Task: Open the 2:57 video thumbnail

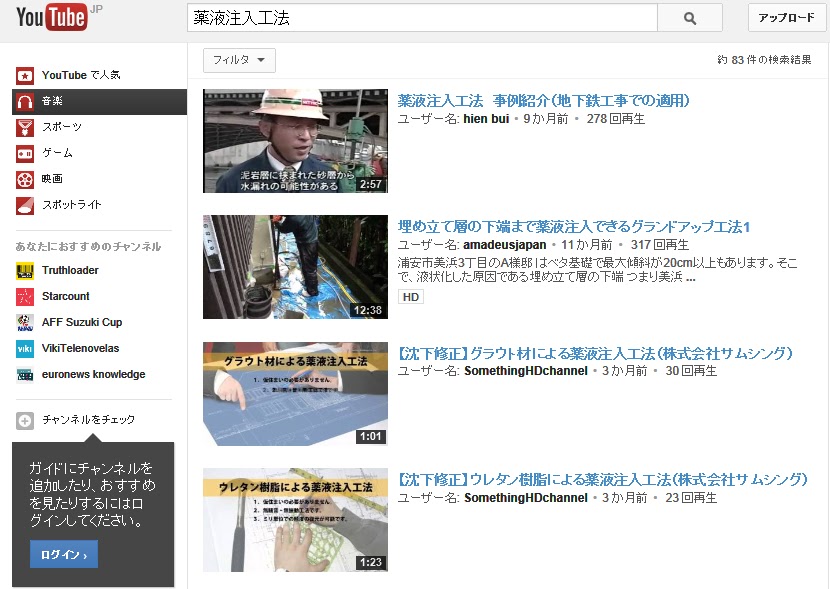Action: click(x=295, y=141)
